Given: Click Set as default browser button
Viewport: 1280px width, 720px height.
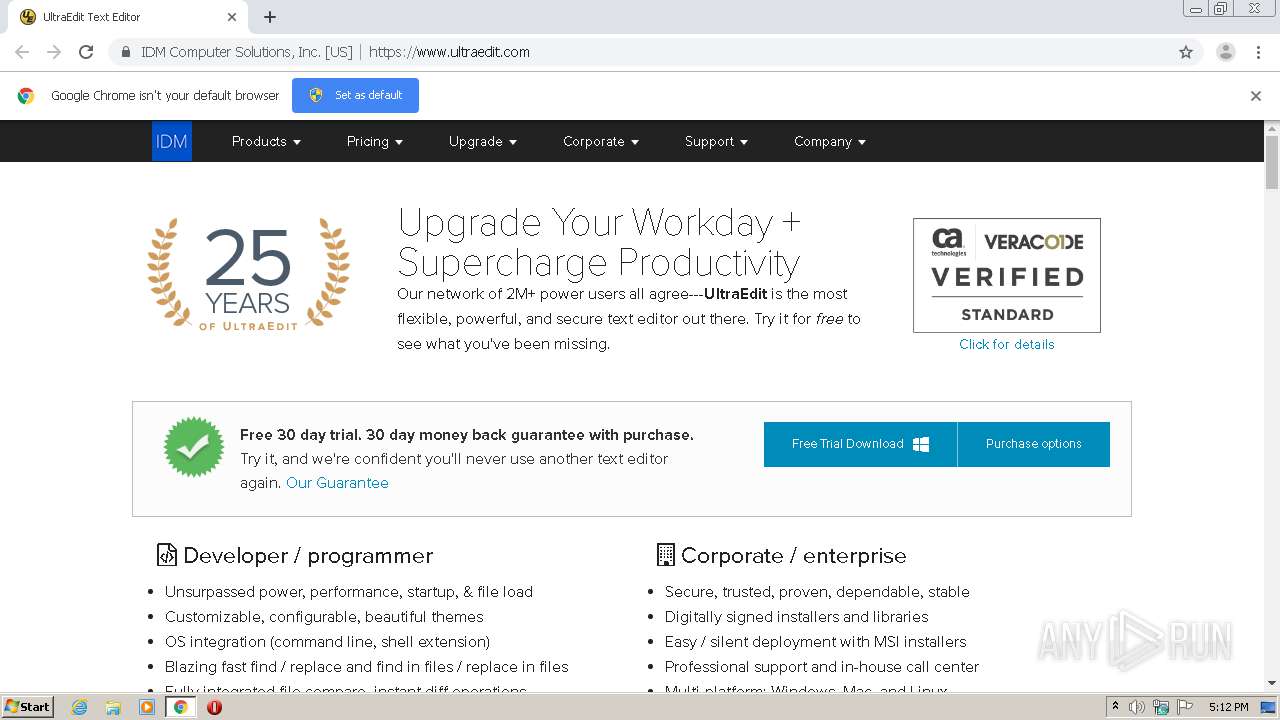Looking at the screenshot, I should tap(355, 95).
